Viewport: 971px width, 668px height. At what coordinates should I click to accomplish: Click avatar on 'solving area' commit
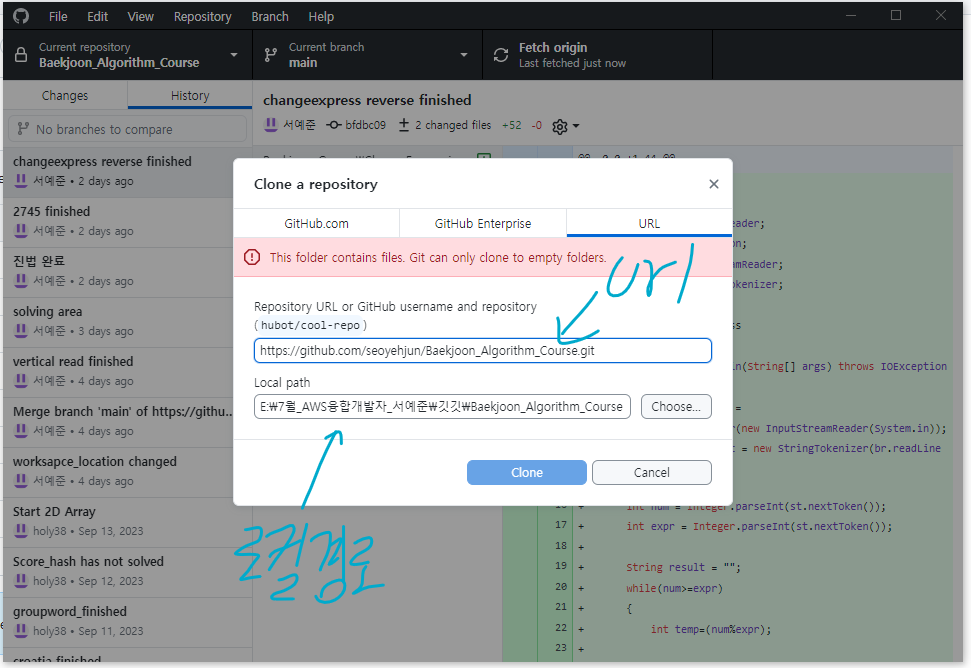coord(20,331)
